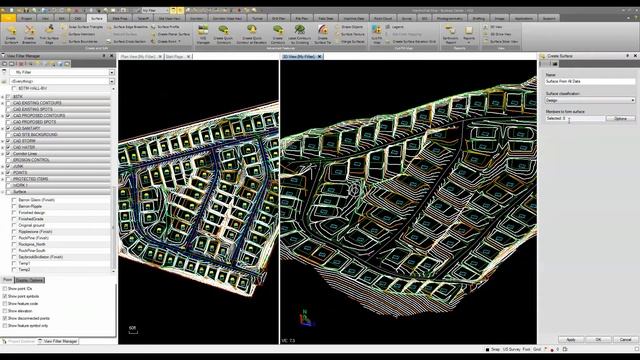This screenshot has width=640, height=360.
Task: Click the Options button in Create Surface
Action: (620, 118)
